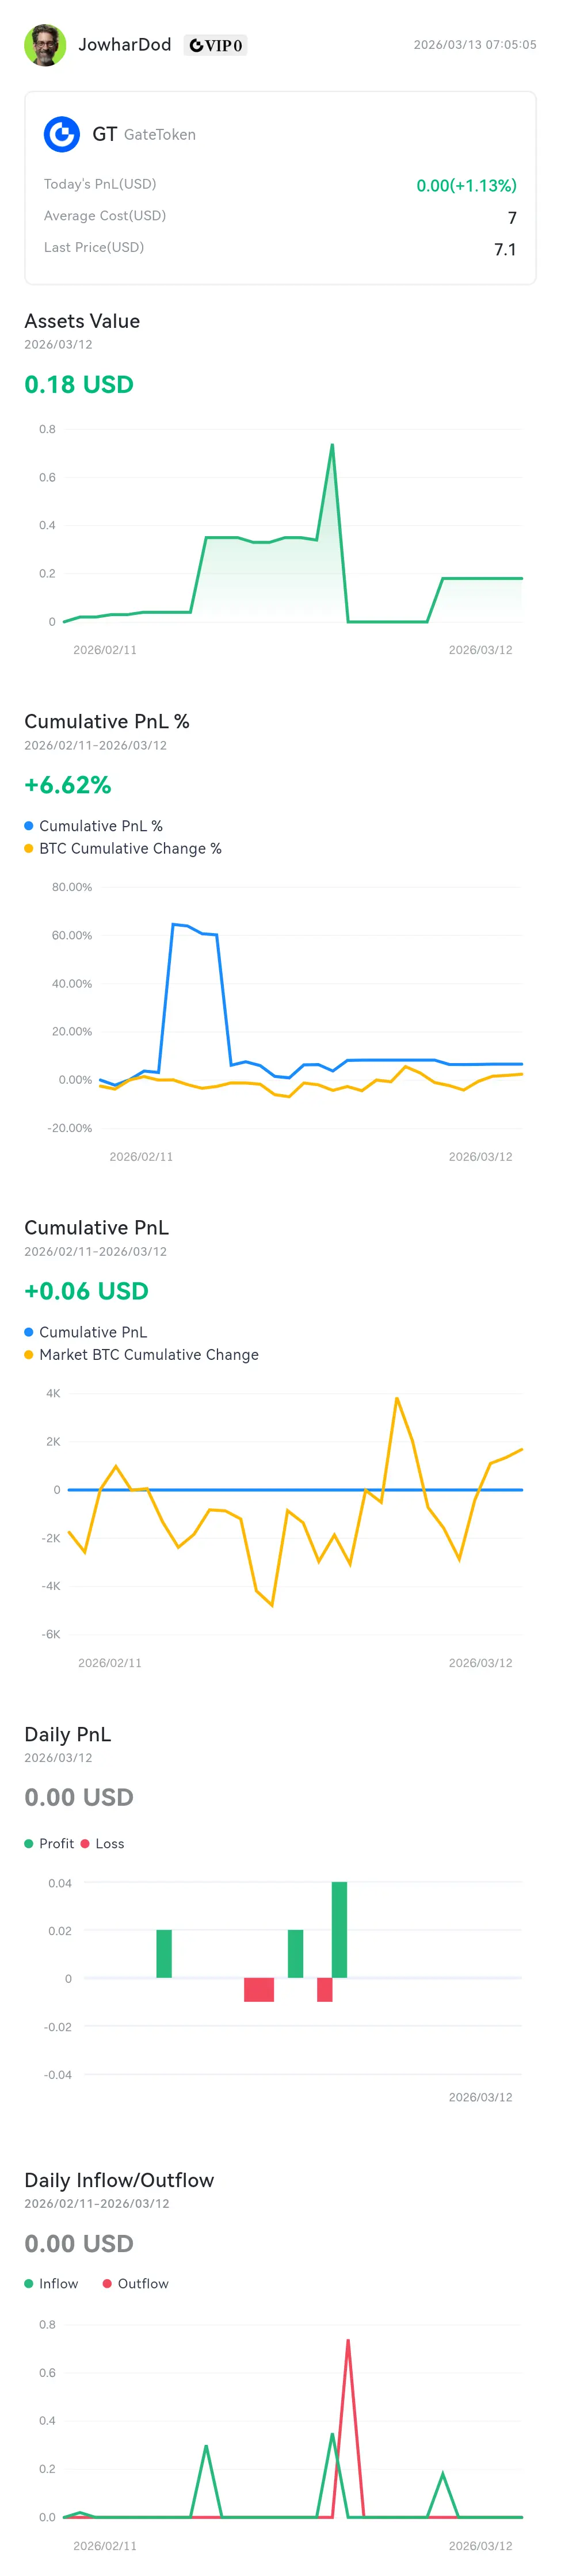Toggle the BTC Cumulative Change % legend label

[x=130, y=848]
